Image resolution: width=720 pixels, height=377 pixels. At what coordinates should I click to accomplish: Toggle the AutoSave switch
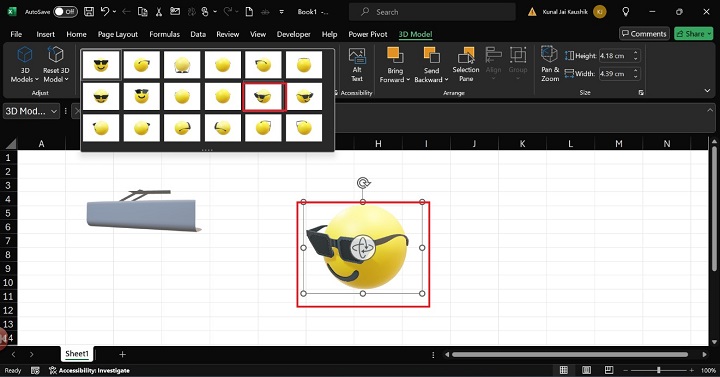65,12
